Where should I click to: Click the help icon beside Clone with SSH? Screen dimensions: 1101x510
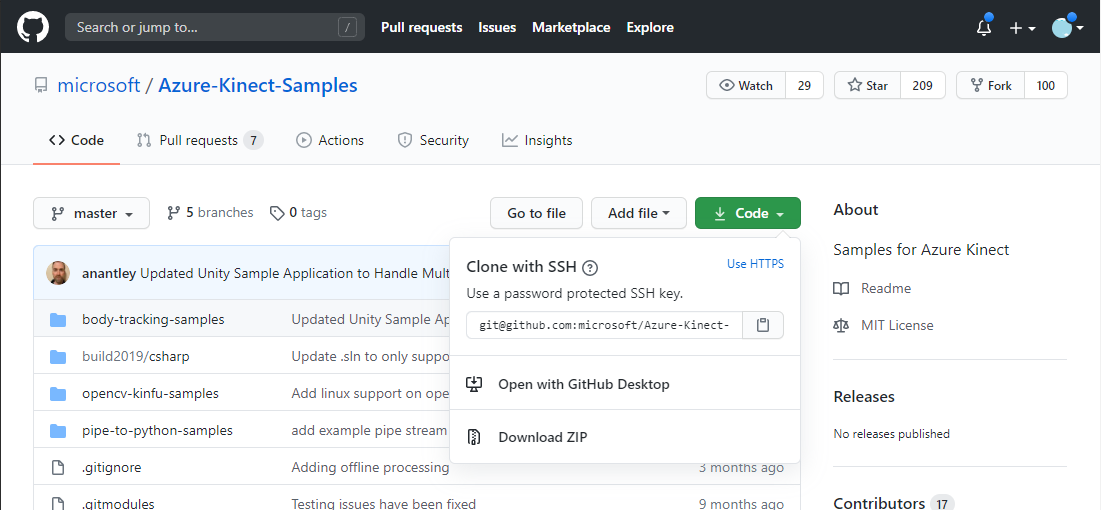click(590, 267)
